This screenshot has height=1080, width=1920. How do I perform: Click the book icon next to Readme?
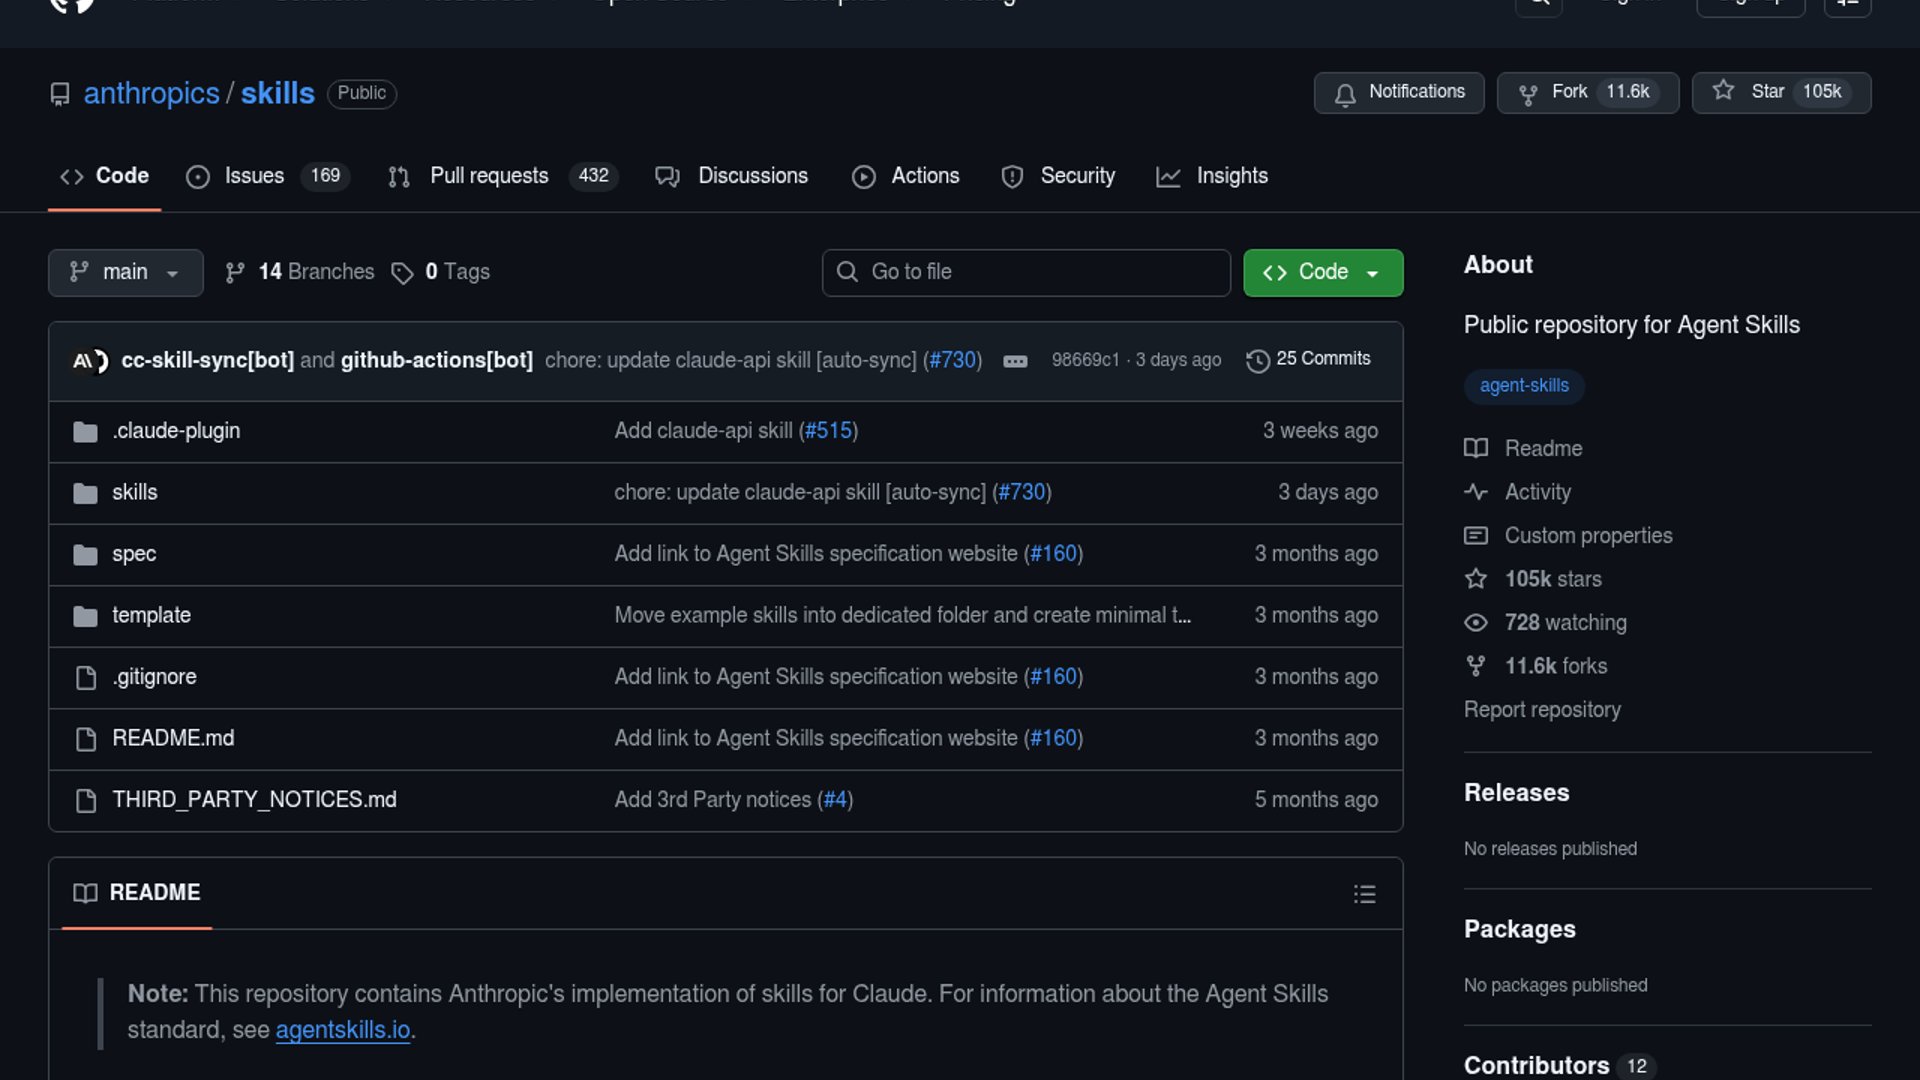[1476, 448]
